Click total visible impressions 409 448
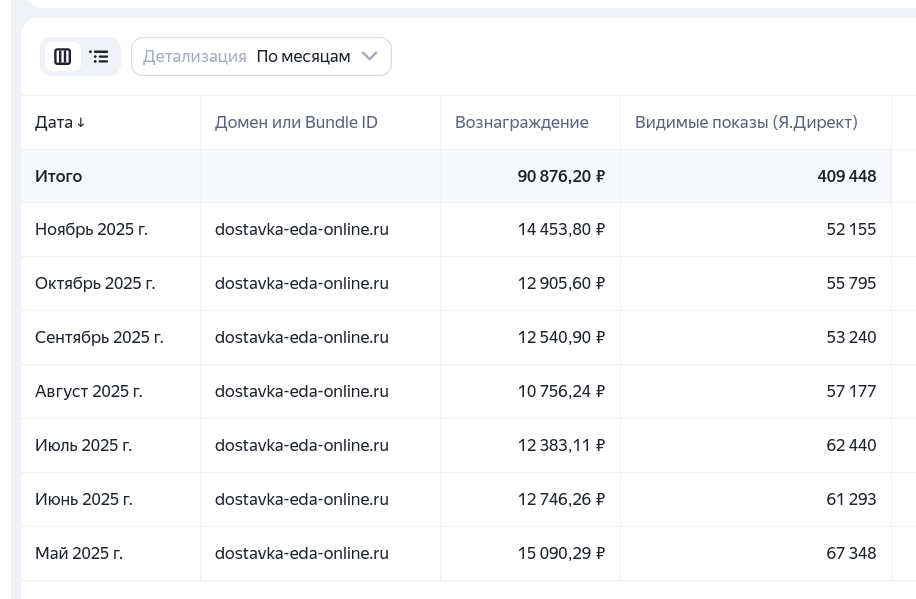916x599 pixels. (x=846, y=177)
